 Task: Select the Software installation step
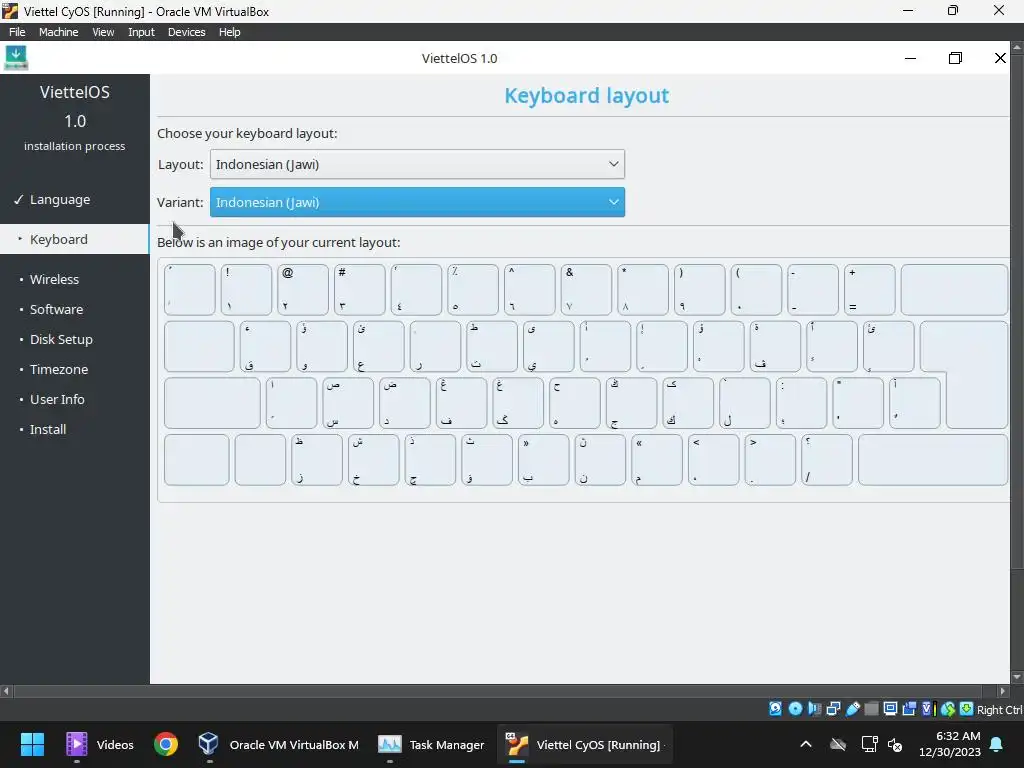click(x=74, y=309)
